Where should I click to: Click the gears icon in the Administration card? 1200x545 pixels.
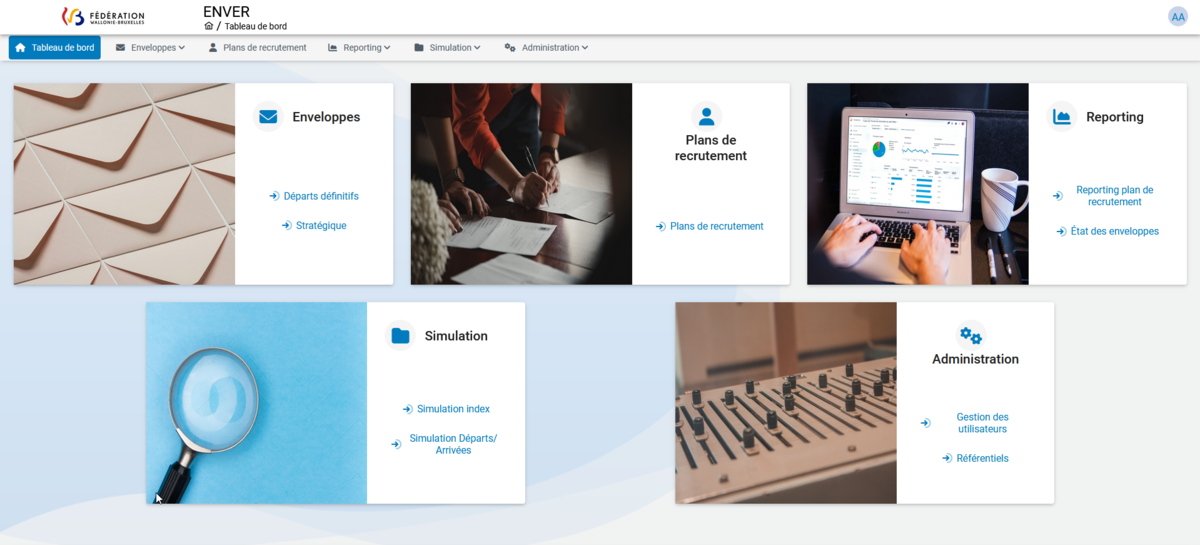click(970, 335)
